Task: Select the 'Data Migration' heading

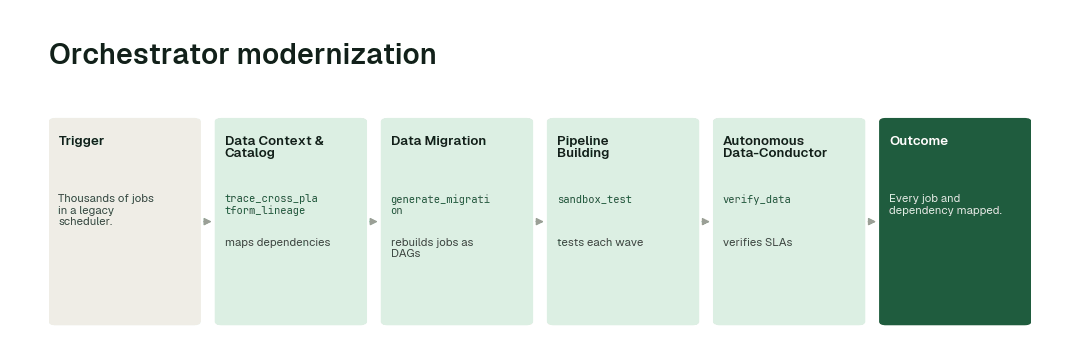Action: 438,140
